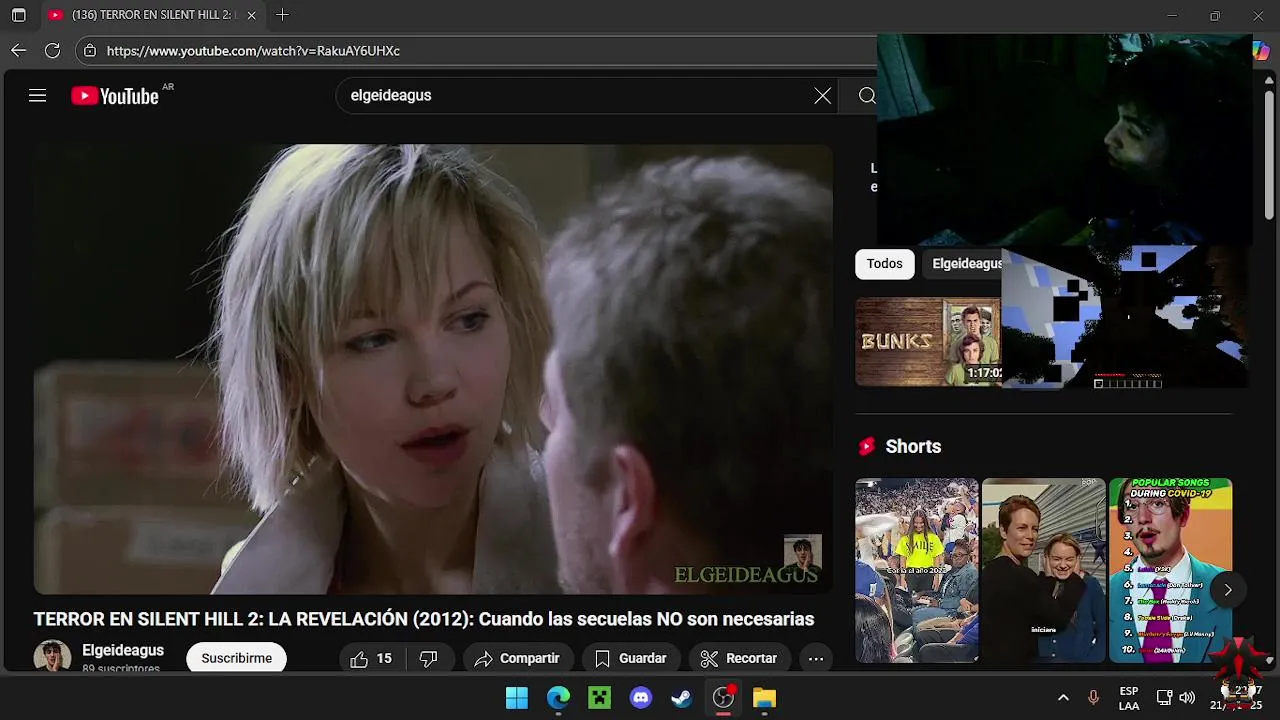Click the video player to pause
1280x720 pixels.
tap(433, 369)
